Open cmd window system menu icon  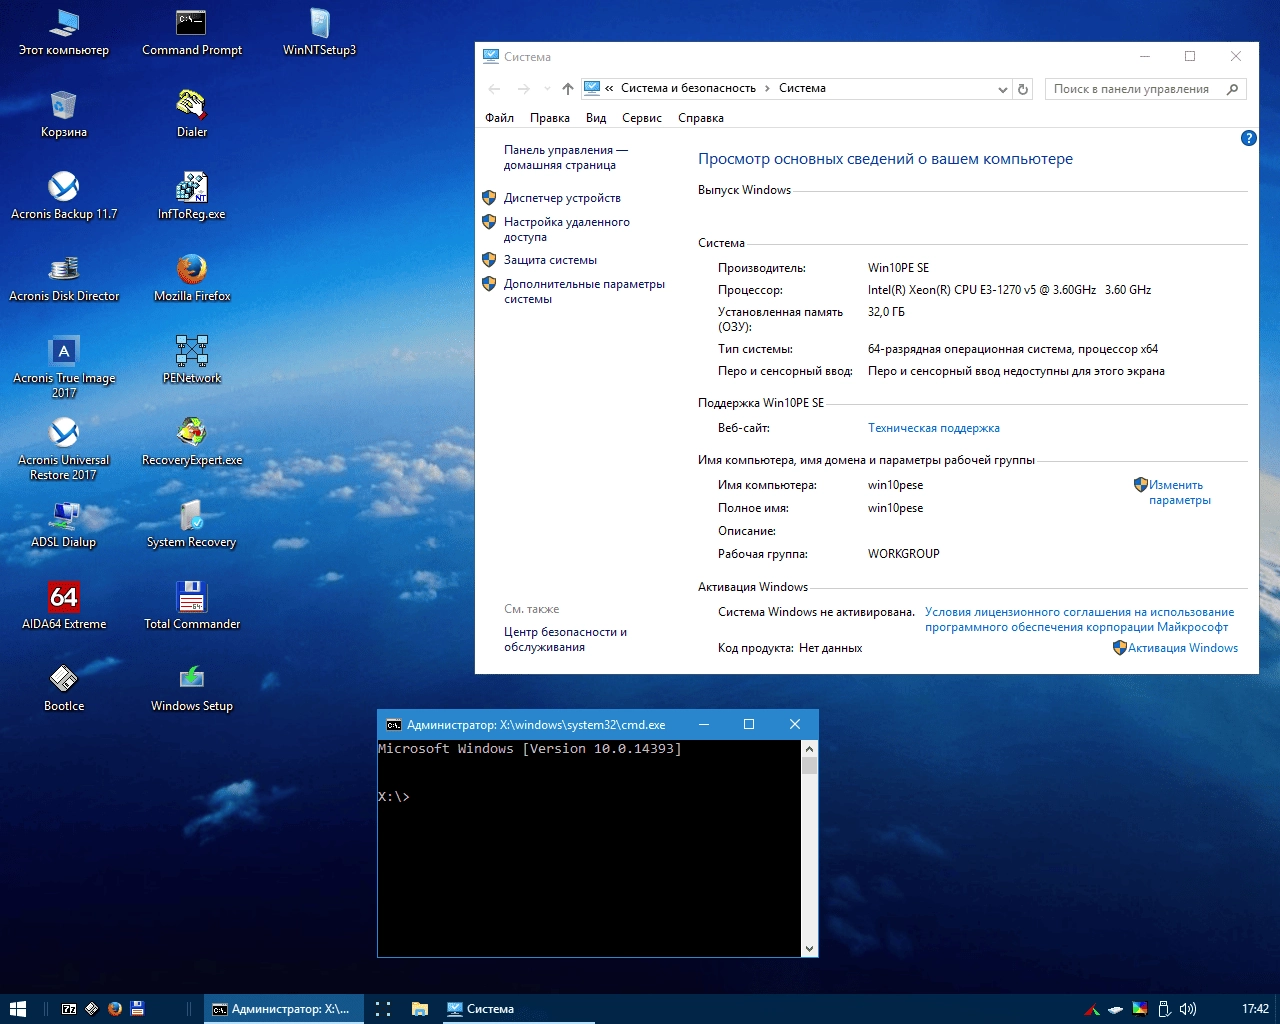click(x=394, y=725)
